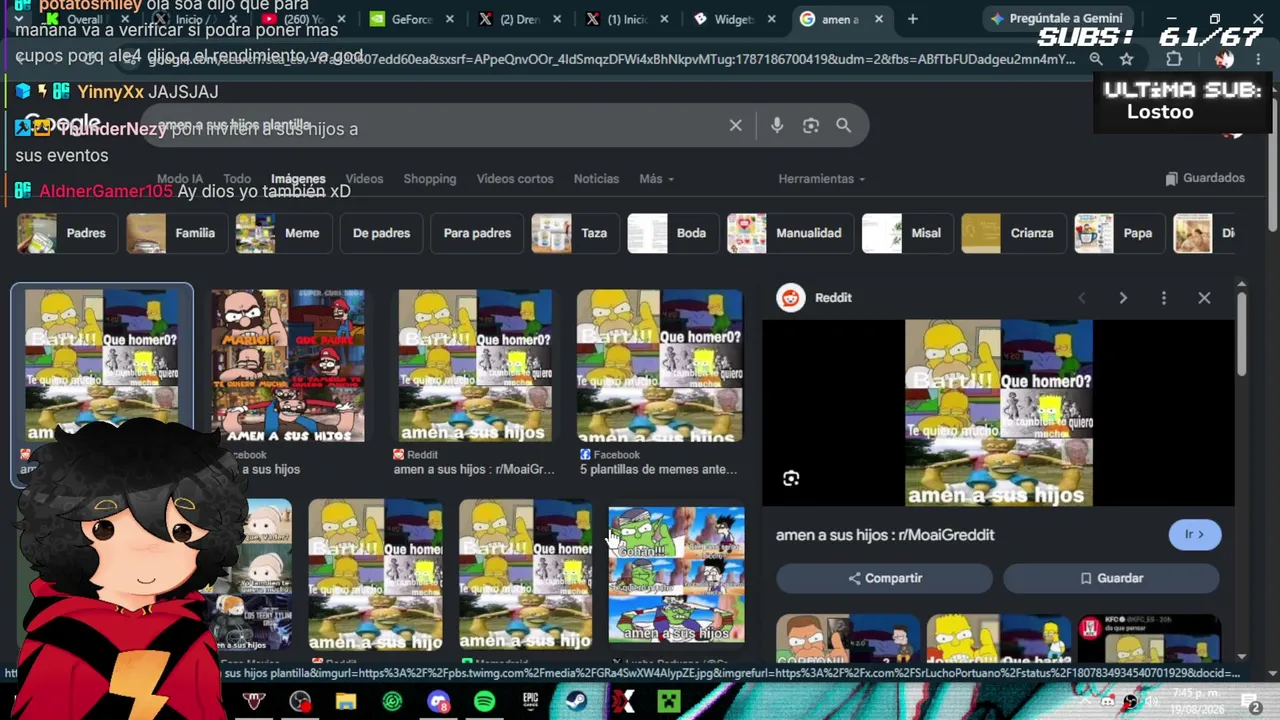Switch to the Widgets browser tab
Viewport: 1280px width, 720px height.
point(735,19)
